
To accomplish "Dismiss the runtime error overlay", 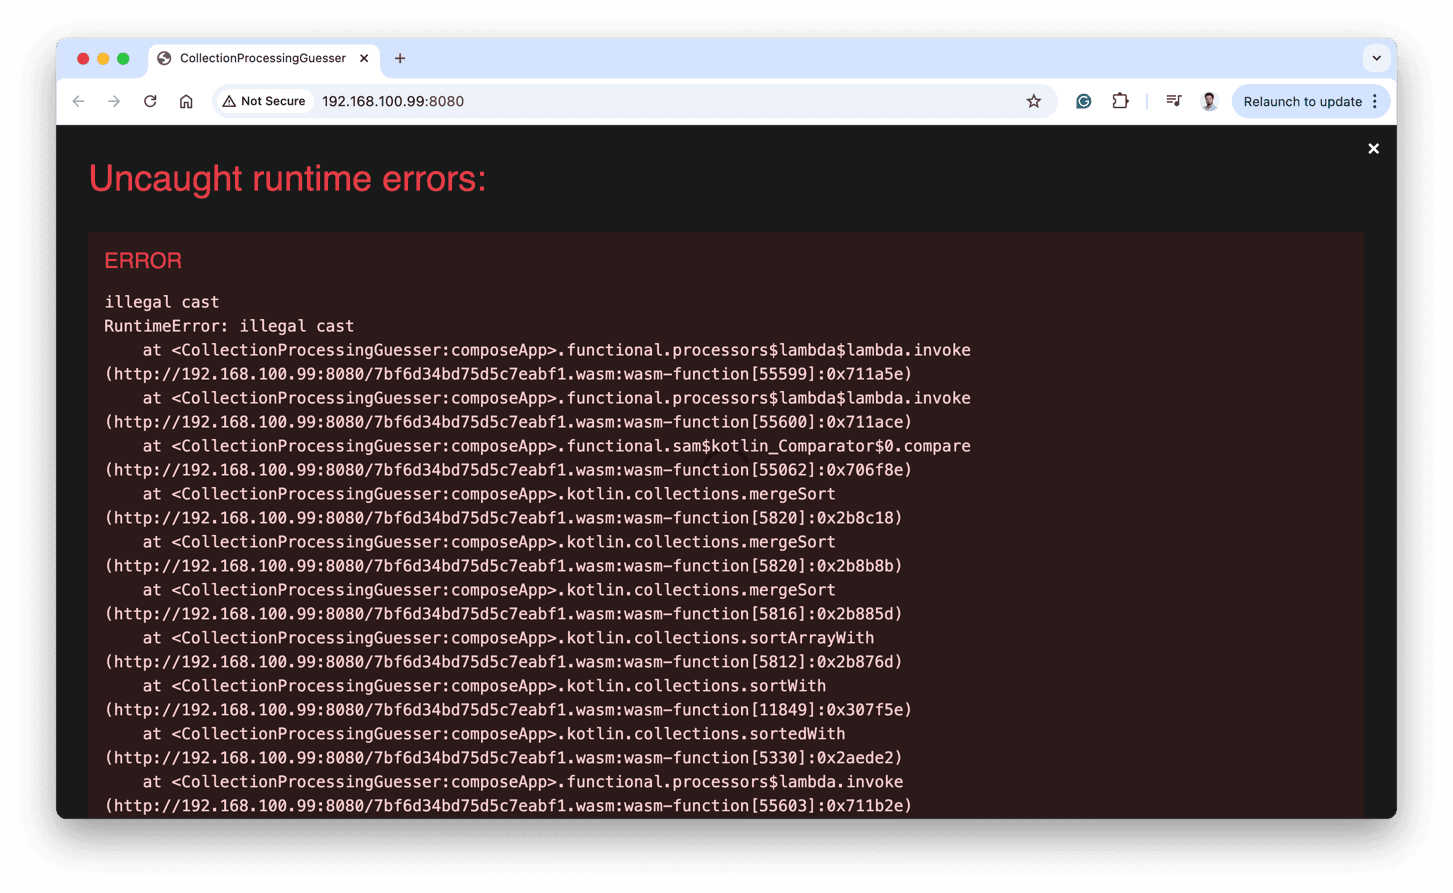I will pyautogui.click(x=1373, y=149).
